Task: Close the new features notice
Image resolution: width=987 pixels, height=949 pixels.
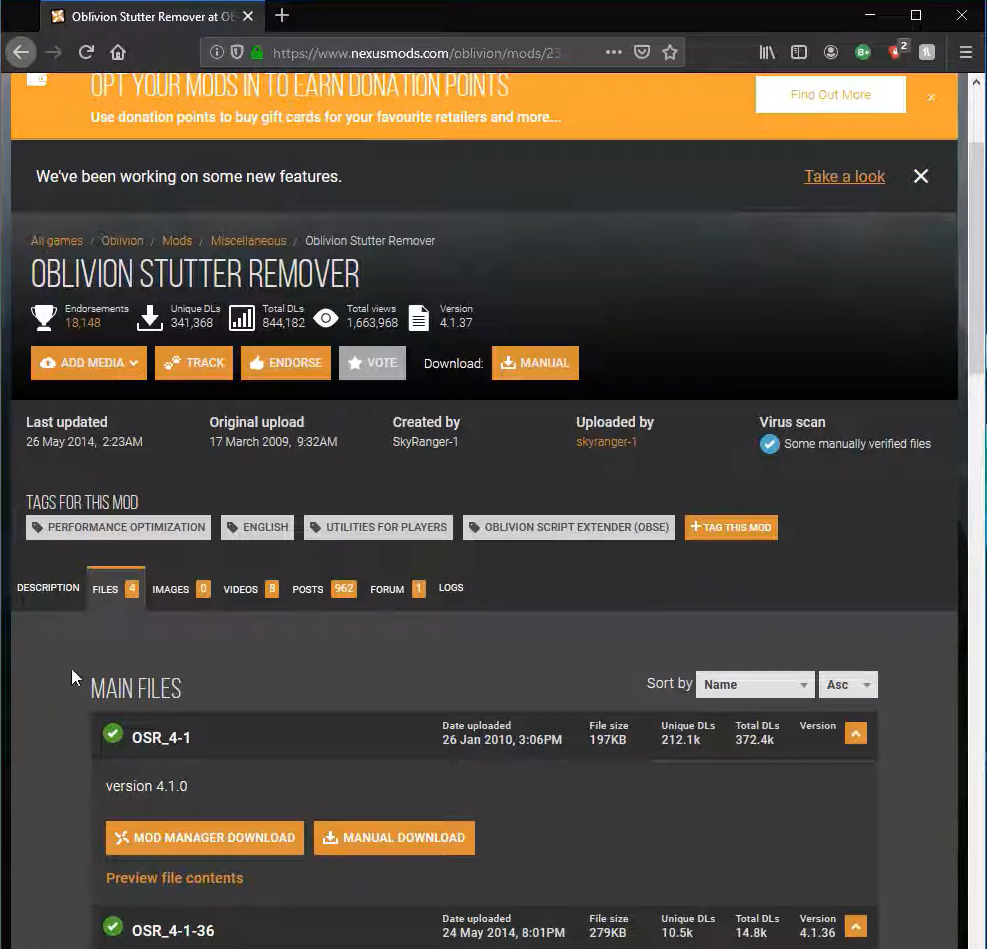Action: click(920, 176)
